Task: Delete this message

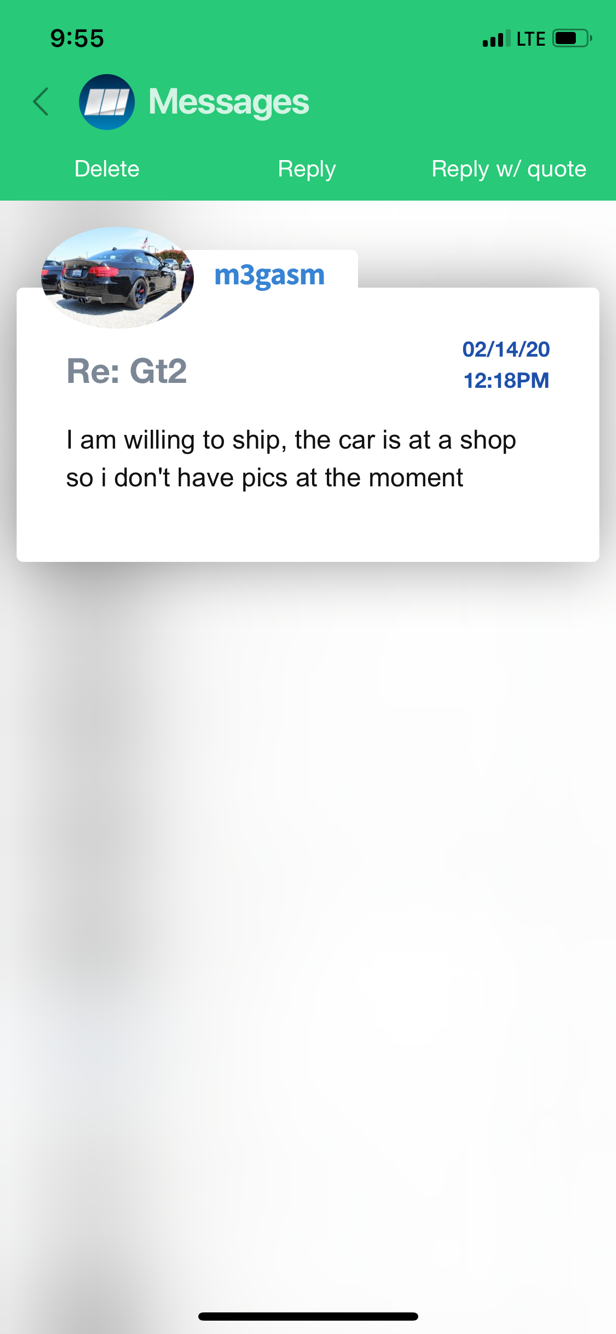Action: coord(107,169)
